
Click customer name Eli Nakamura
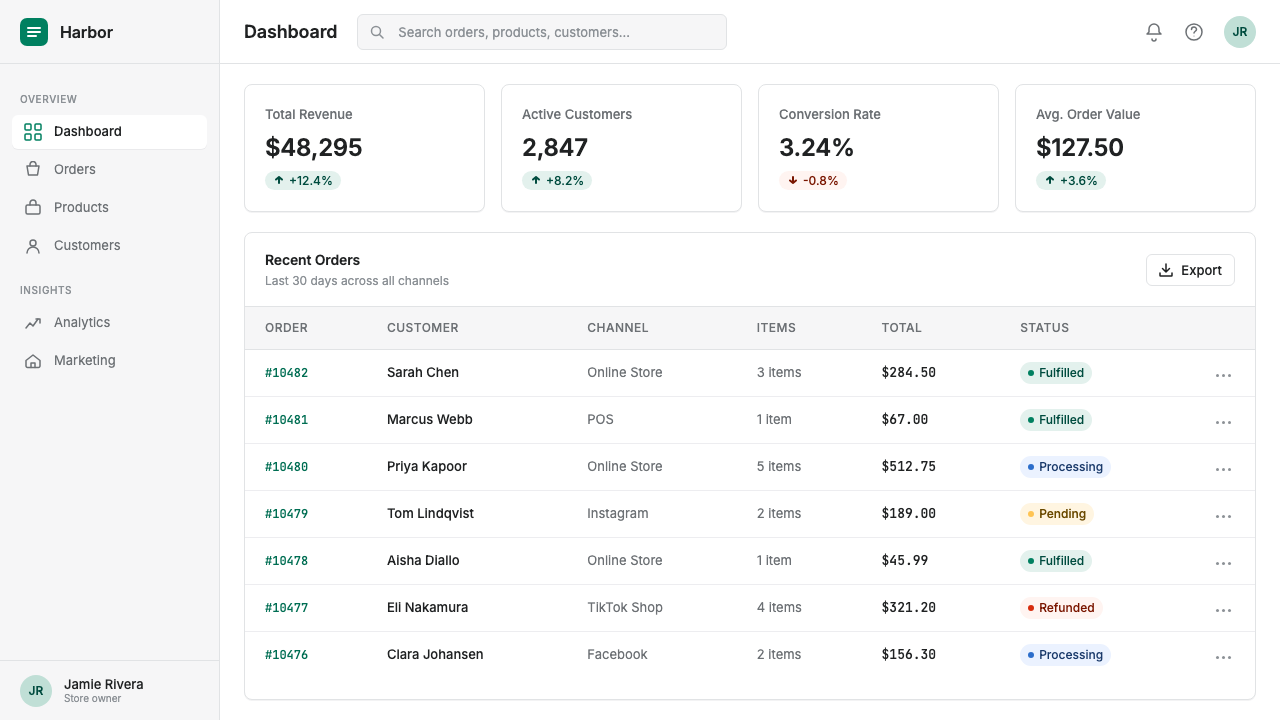point(427,608)
